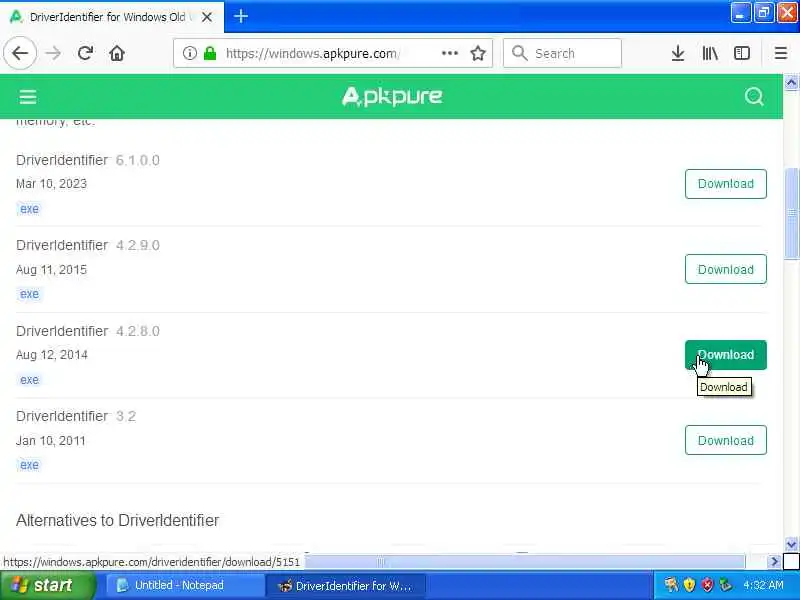
Task: Open page actions three-dots menu
Action: tap(449, 53)
